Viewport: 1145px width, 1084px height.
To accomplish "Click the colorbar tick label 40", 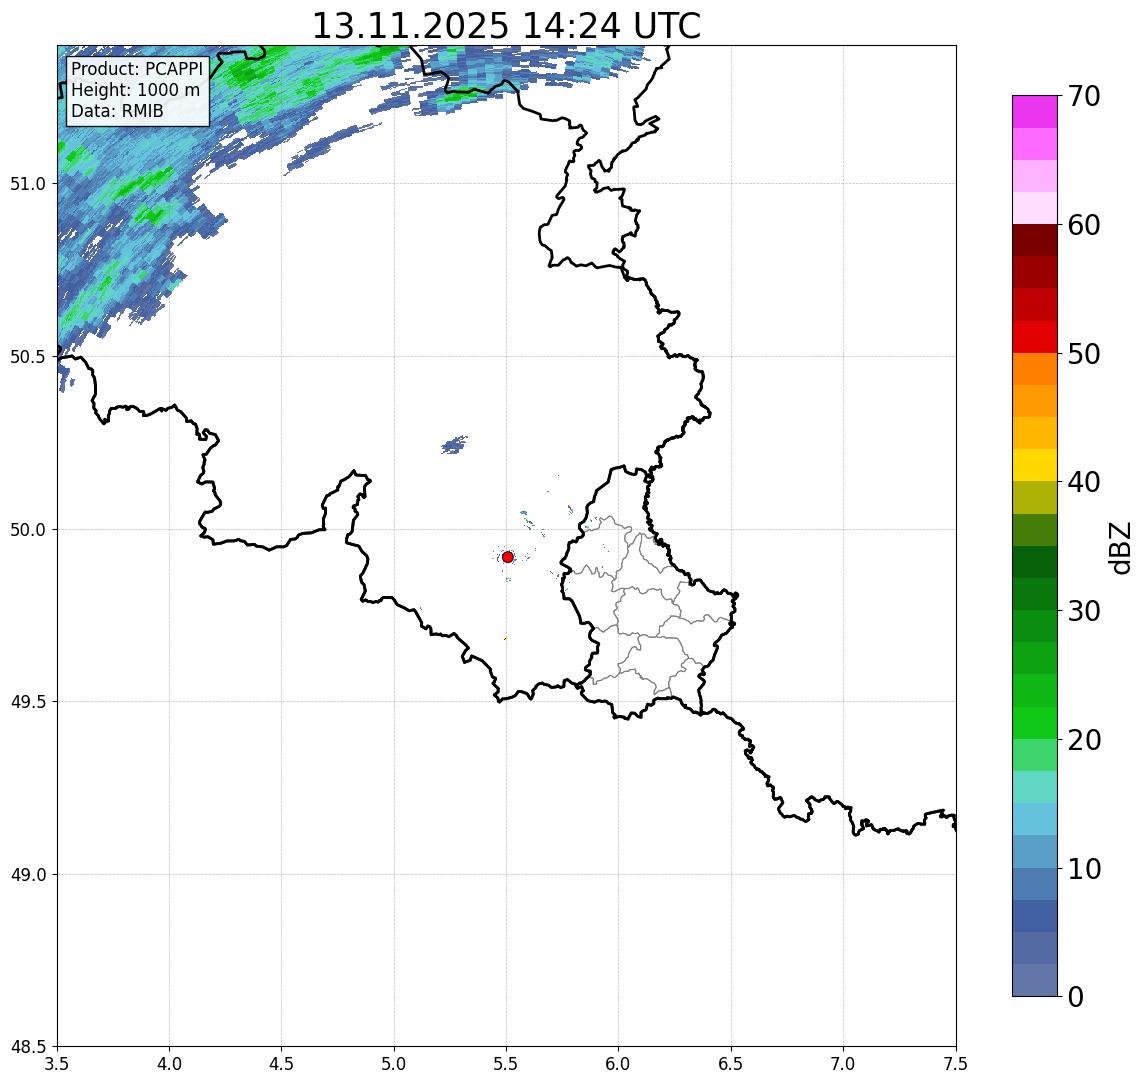I will [x=1084, y=482].
